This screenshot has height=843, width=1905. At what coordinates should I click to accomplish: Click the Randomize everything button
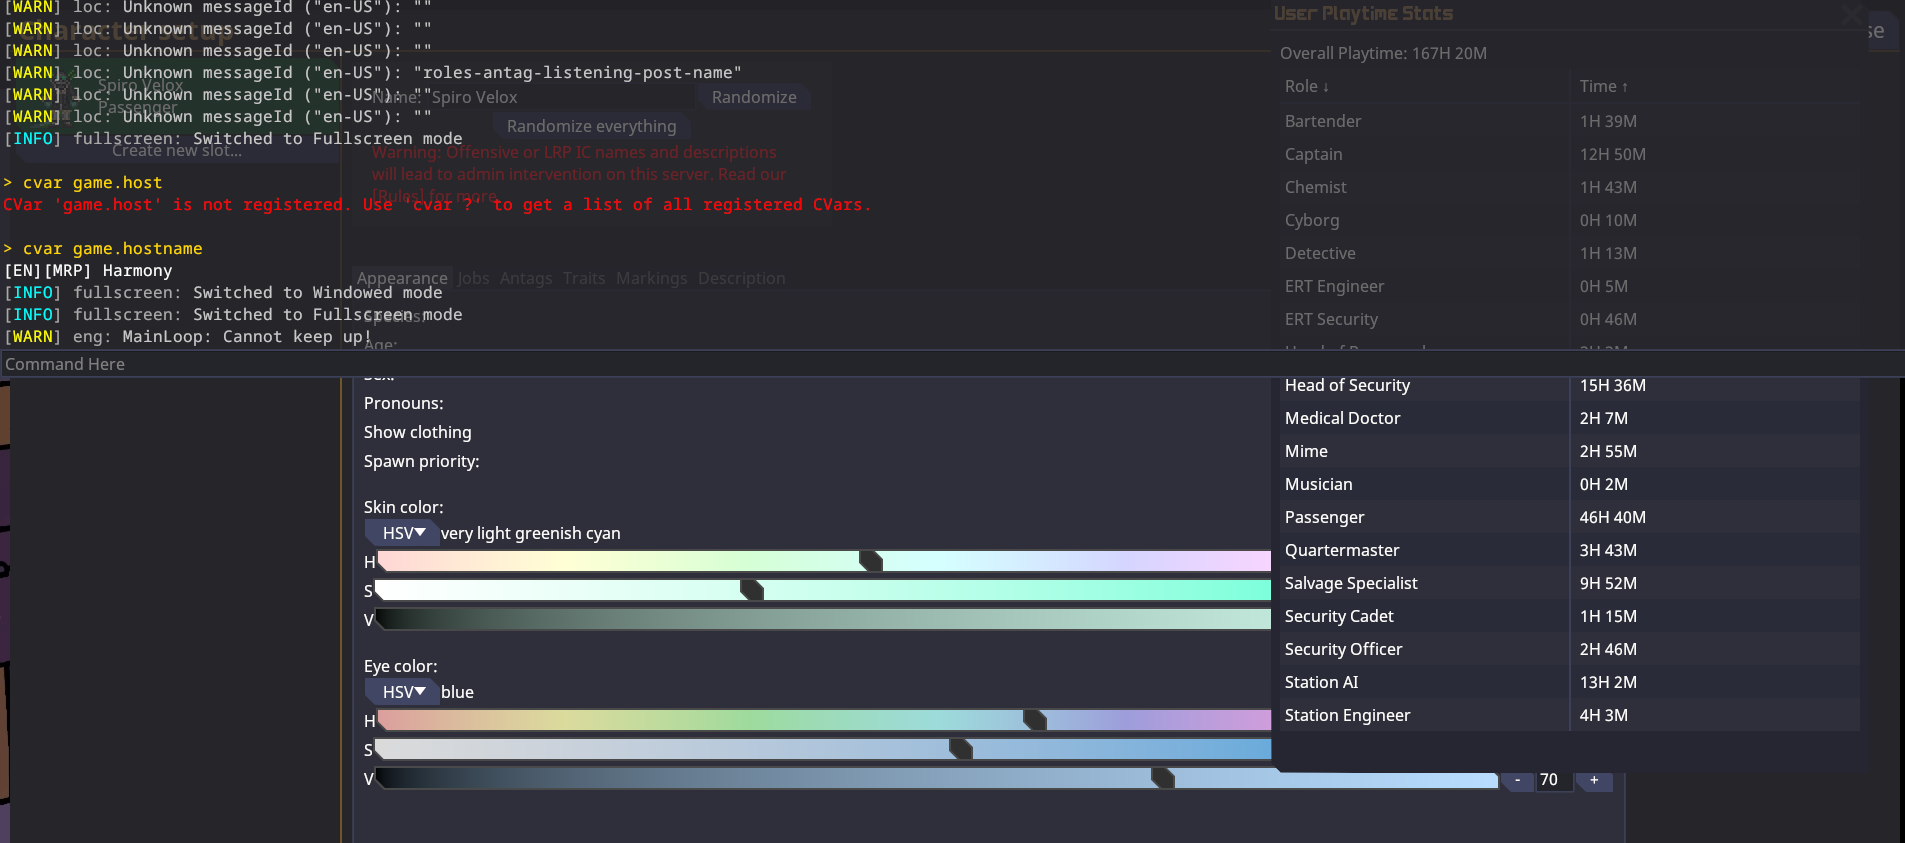[591, 126]
